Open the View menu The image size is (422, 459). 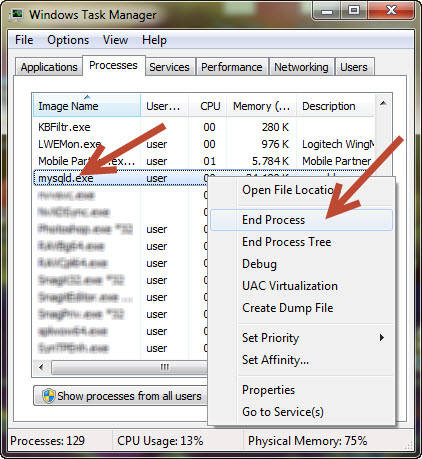[x=115, y=40]
